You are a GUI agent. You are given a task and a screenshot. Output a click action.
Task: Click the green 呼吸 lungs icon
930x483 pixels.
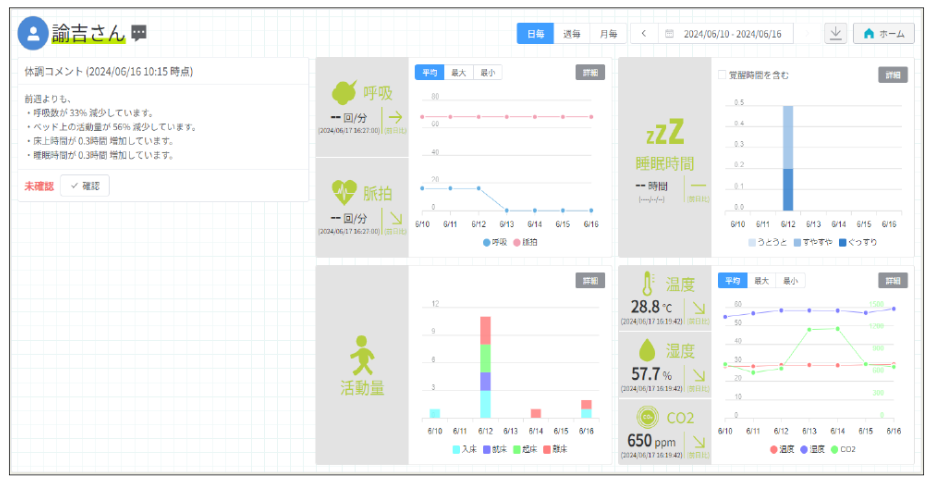click(x=344, y=93)
